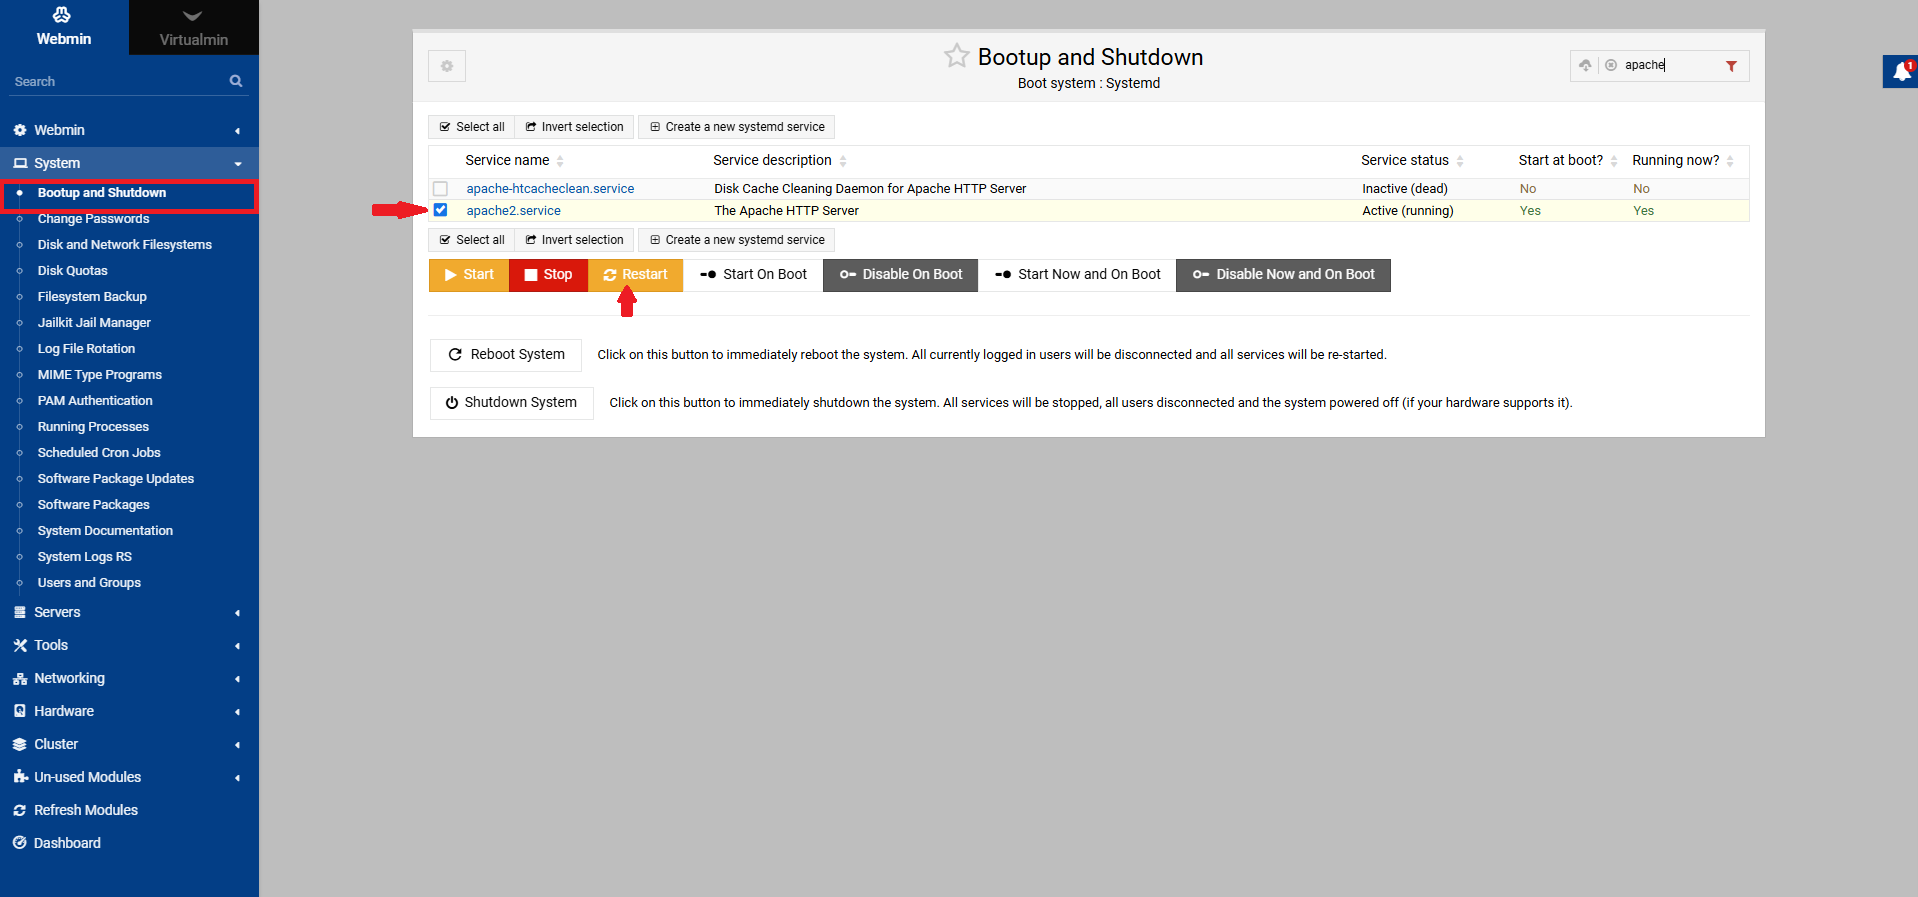Click Start Now and On Boot
This screenshot has width=1918, height=897.
click(x=1078, y=275)
